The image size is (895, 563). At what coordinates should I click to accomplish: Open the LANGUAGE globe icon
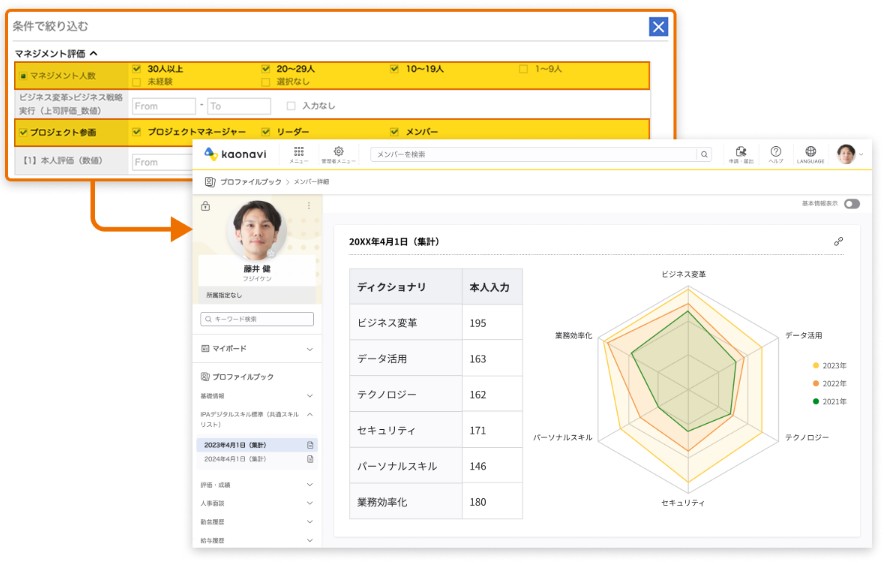(811, 151)
